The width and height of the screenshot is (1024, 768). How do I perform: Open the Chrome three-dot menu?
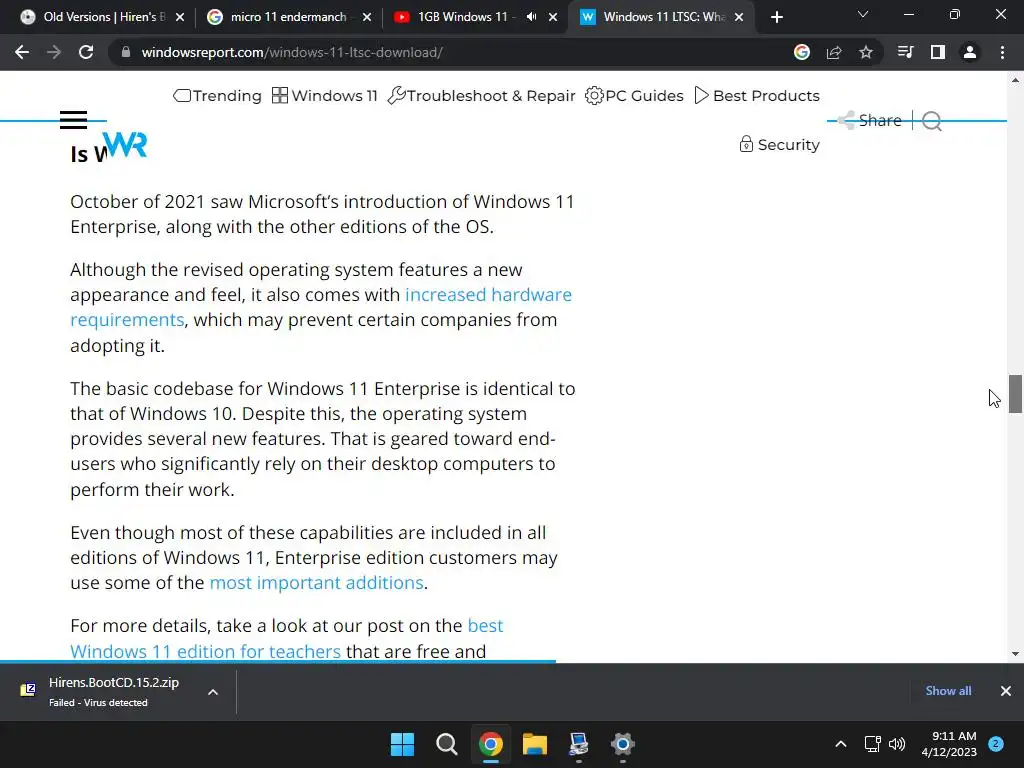[x=1002, y=52]
